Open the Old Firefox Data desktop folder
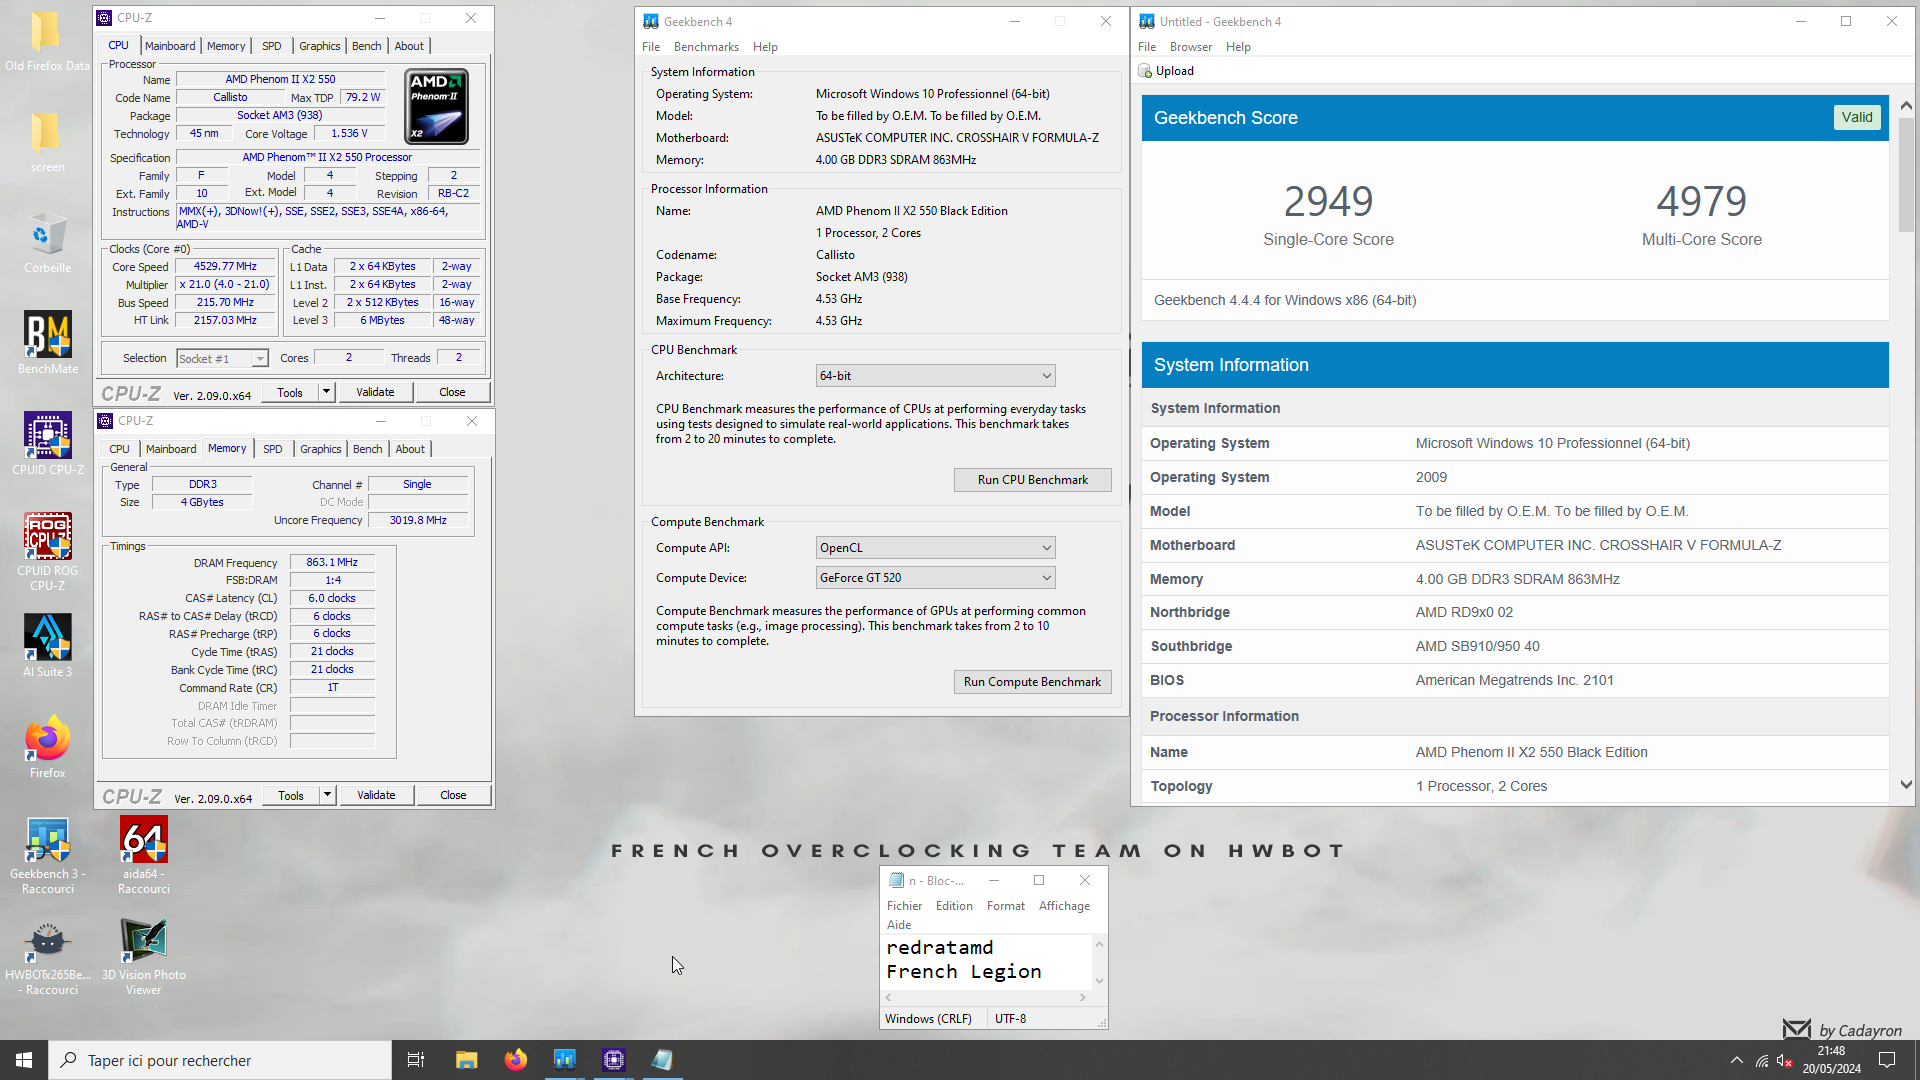Image resolution: width=1920 pixels, height=1080 pixels. (47, 40)
